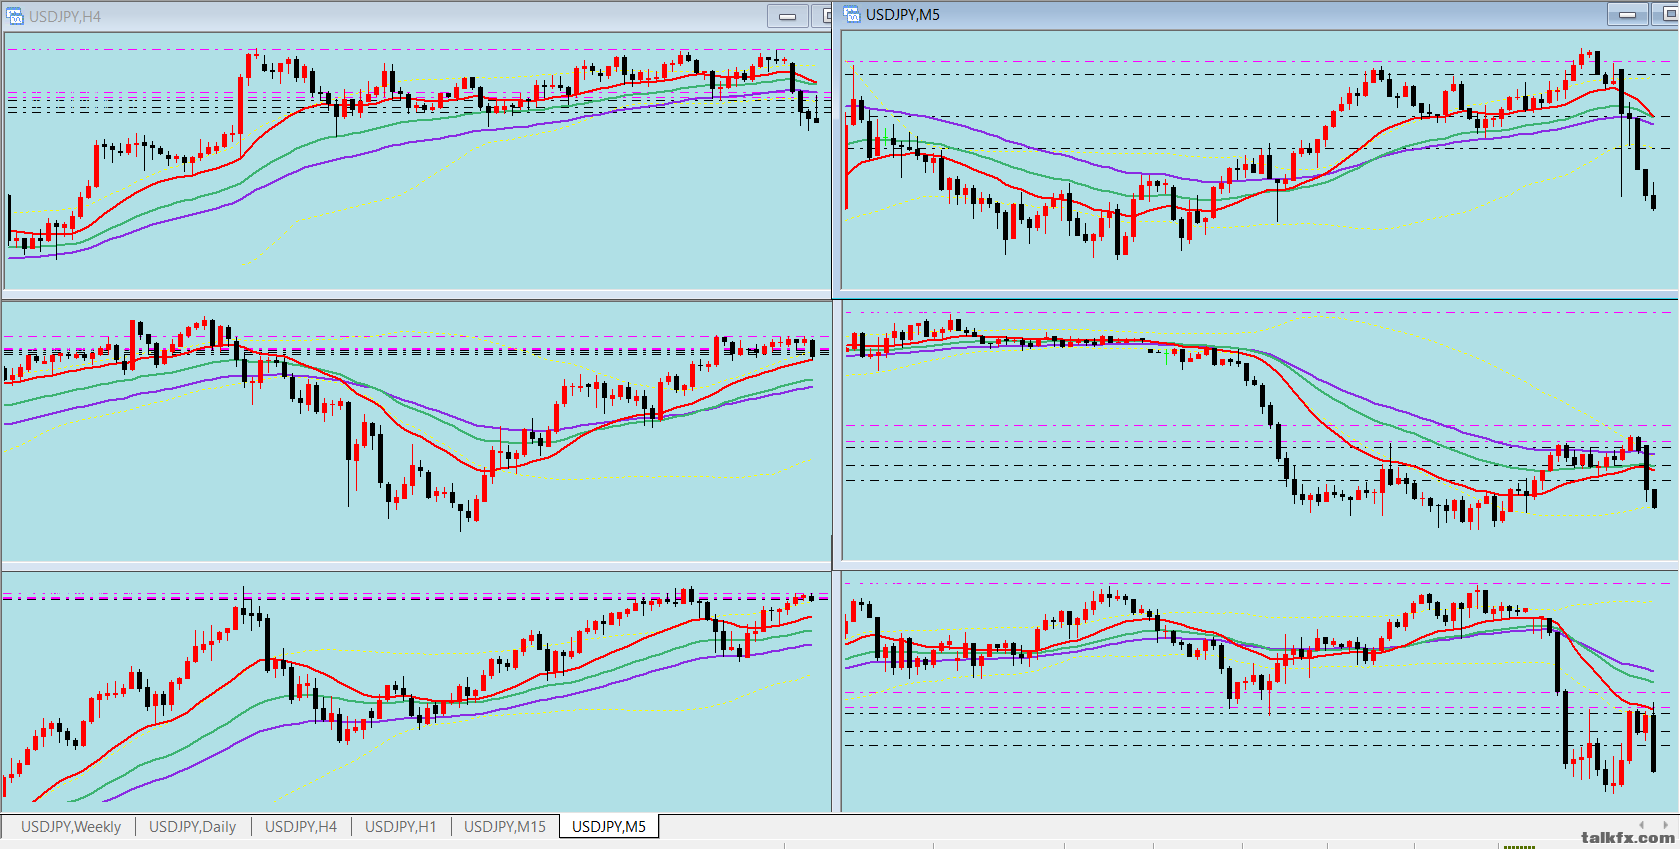This screenshot has height=849, width=1680.
Task: Minimize the USDJPY,M5 chart window
Action: pos(1628,14)
